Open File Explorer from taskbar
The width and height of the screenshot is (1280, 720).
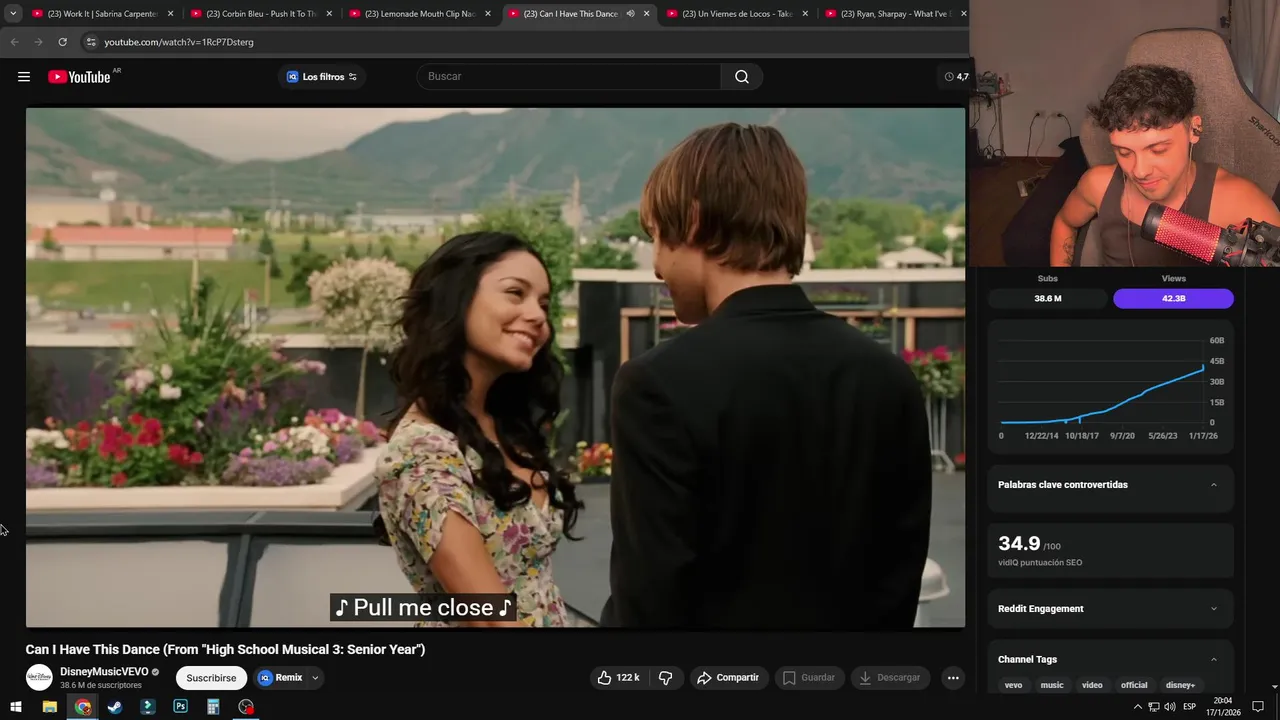coord(49,707)
